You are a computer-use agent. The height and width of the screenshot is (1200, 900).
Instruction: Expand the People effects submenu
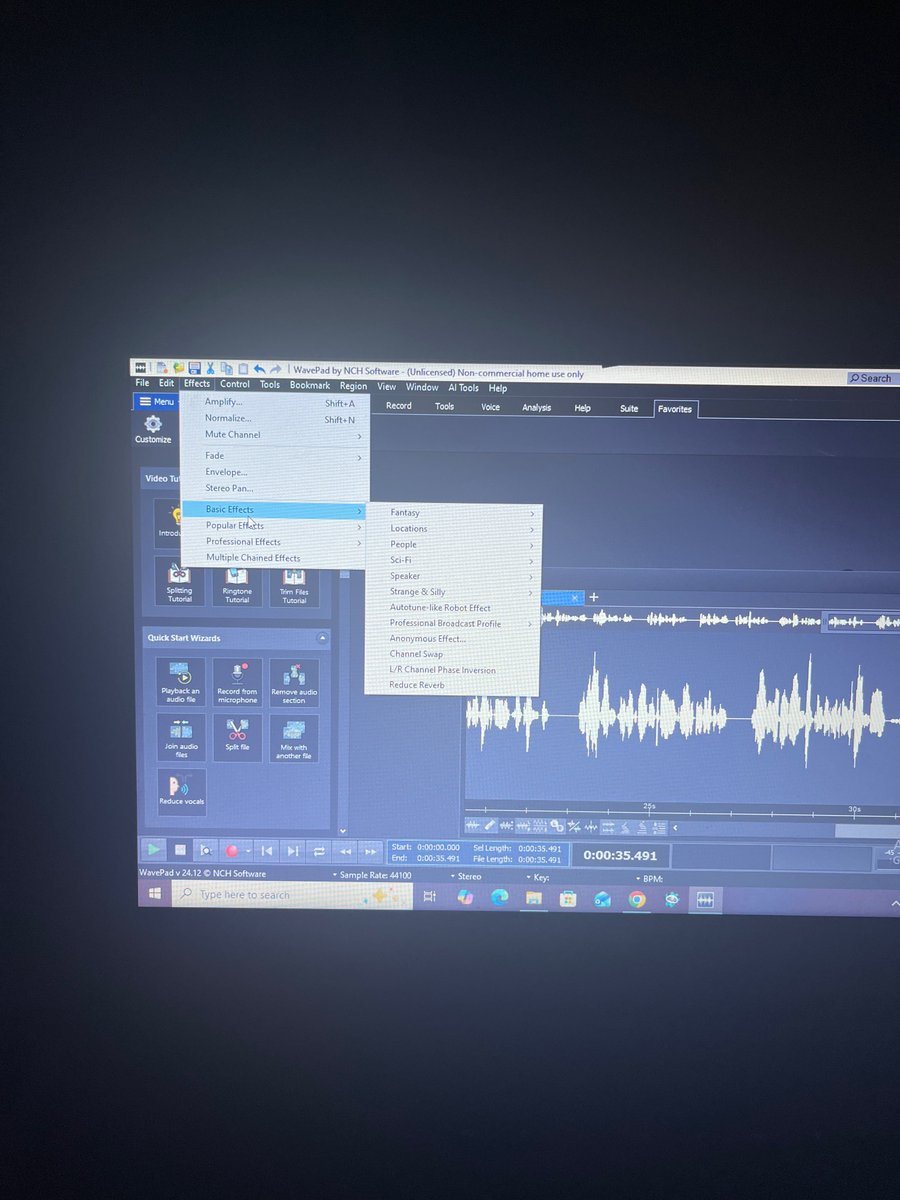453,545
